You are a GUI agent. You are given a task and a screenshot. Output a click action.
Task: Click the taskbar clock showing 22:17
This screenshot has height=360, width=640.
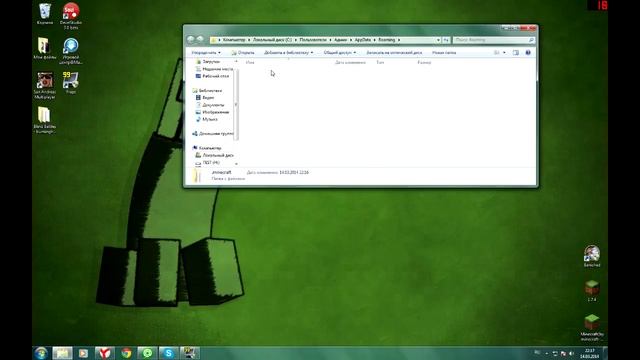tap(589, 353)
